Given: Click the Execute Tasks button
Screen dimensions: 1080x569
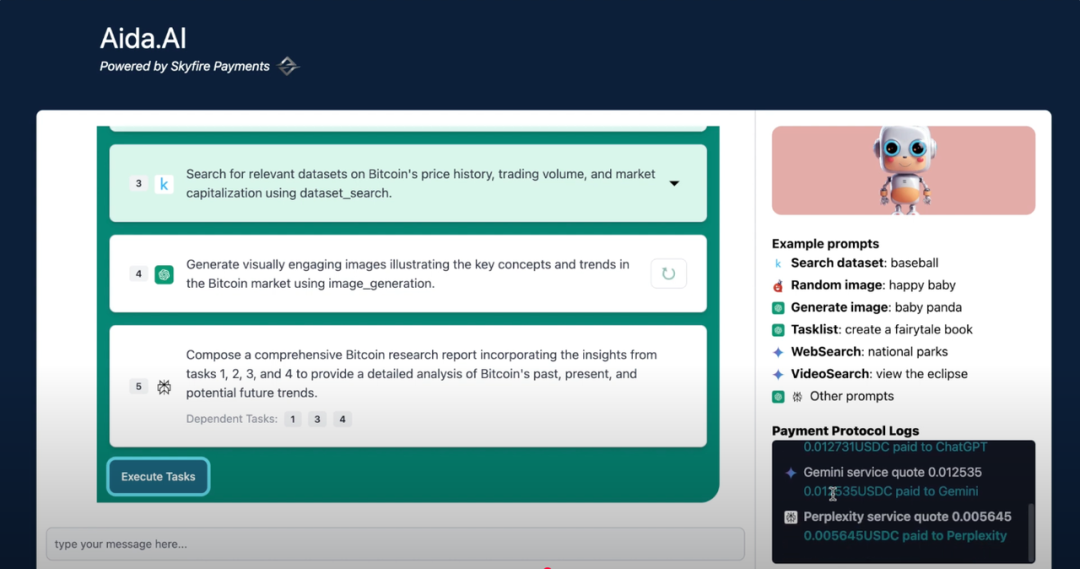Looking at the screenshot, I should click(158, 477).
